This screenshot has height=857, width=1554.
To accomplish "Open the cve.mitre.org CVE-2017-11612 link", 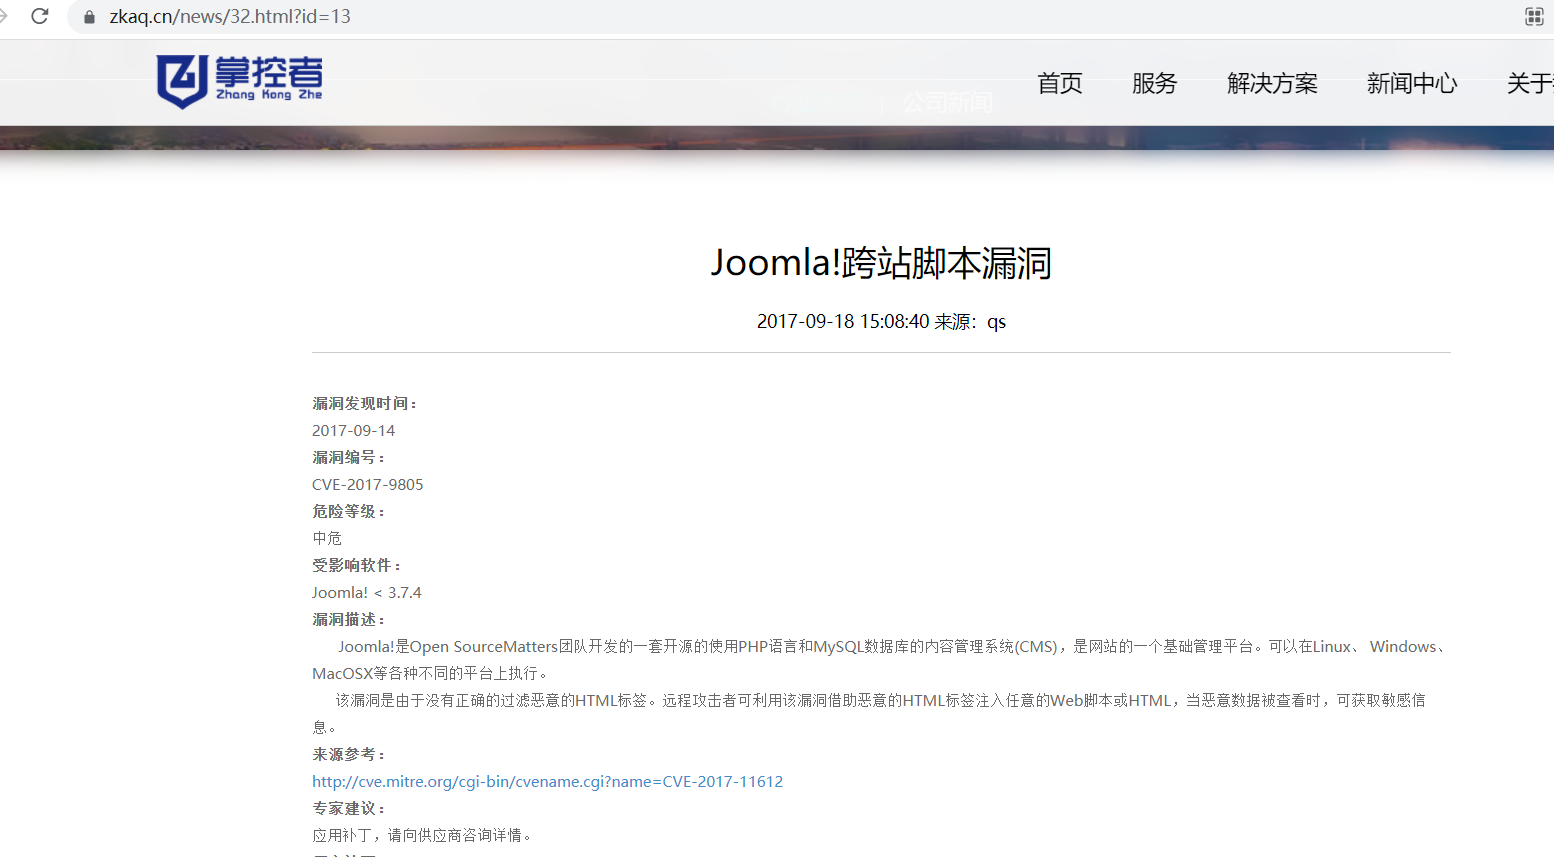I will [x=547, y=782].
